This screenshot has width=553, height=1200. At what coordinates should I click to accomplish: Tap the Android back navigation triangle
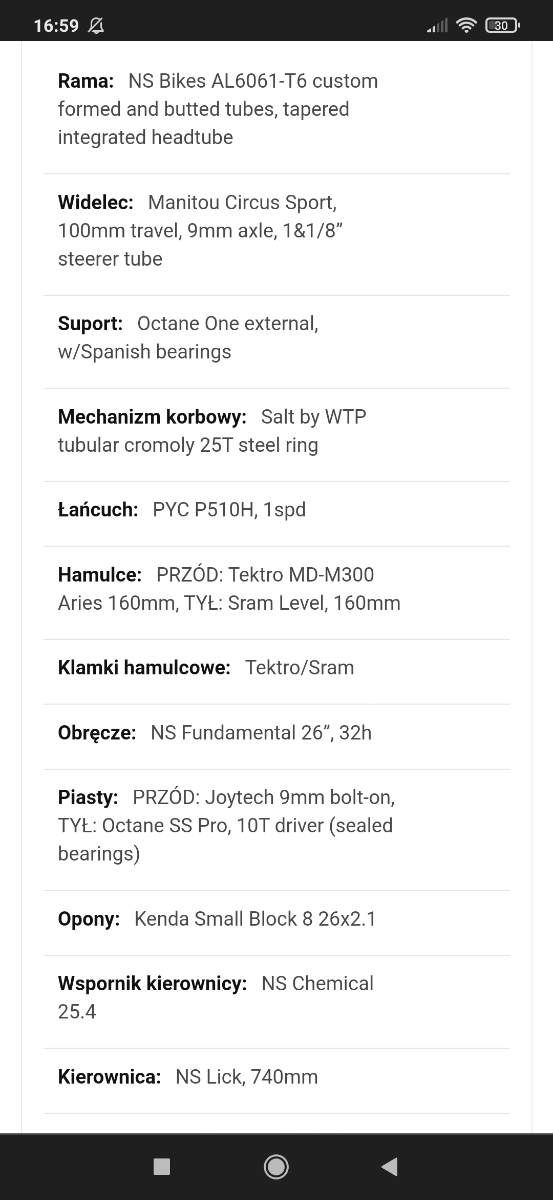(390, 1166)
